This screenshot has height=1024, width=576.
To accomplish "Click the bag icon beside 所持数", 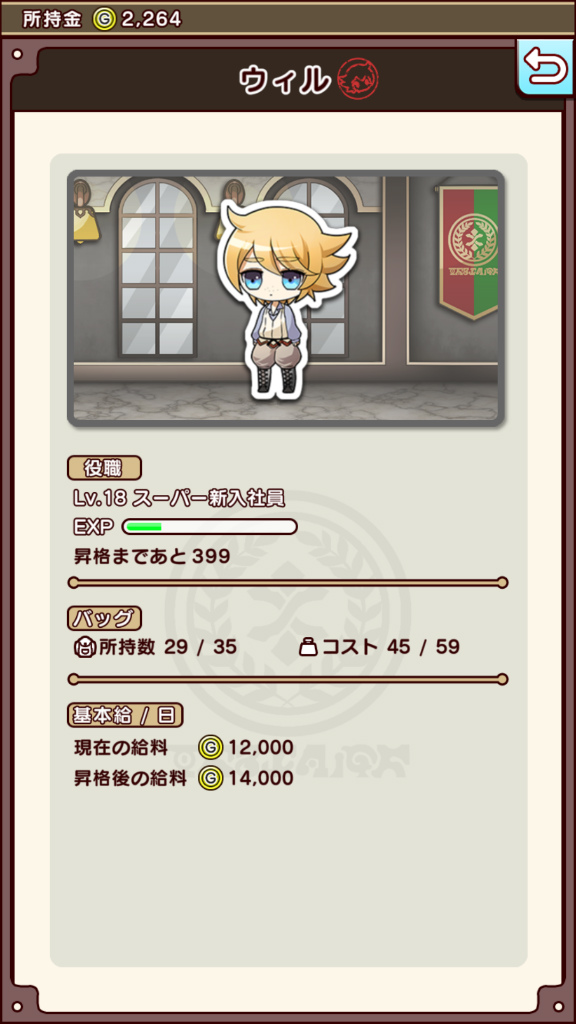I will [x=85, y=647].
